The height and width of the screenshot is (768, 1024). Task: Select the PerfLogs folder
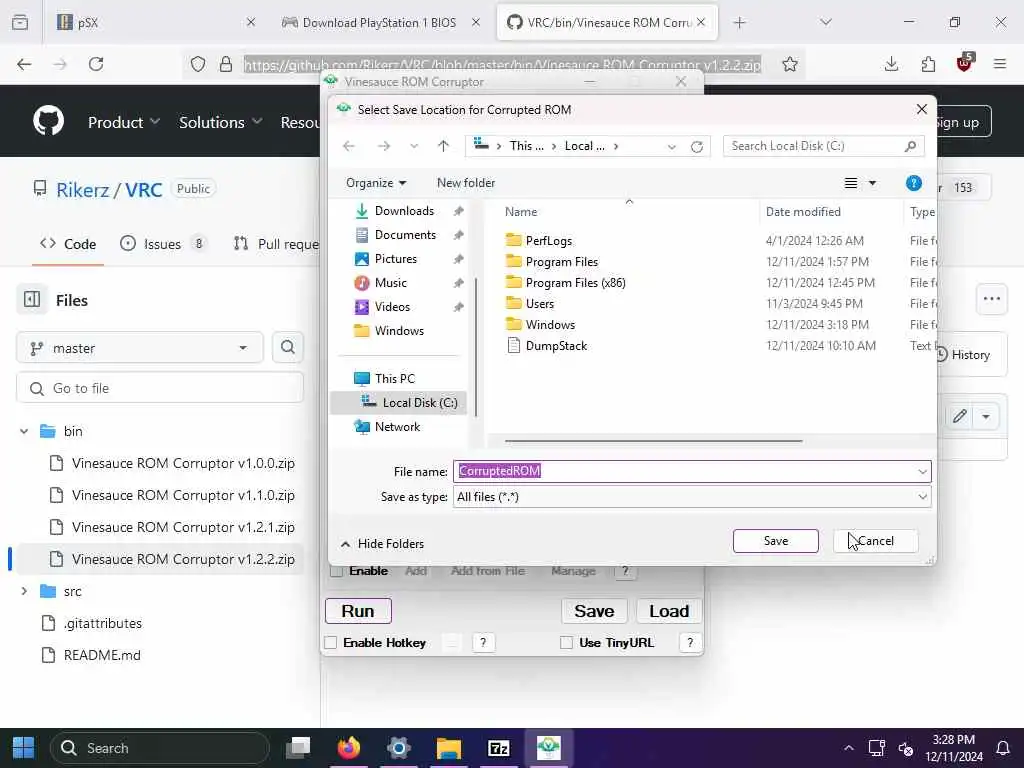tap(548, 240)
